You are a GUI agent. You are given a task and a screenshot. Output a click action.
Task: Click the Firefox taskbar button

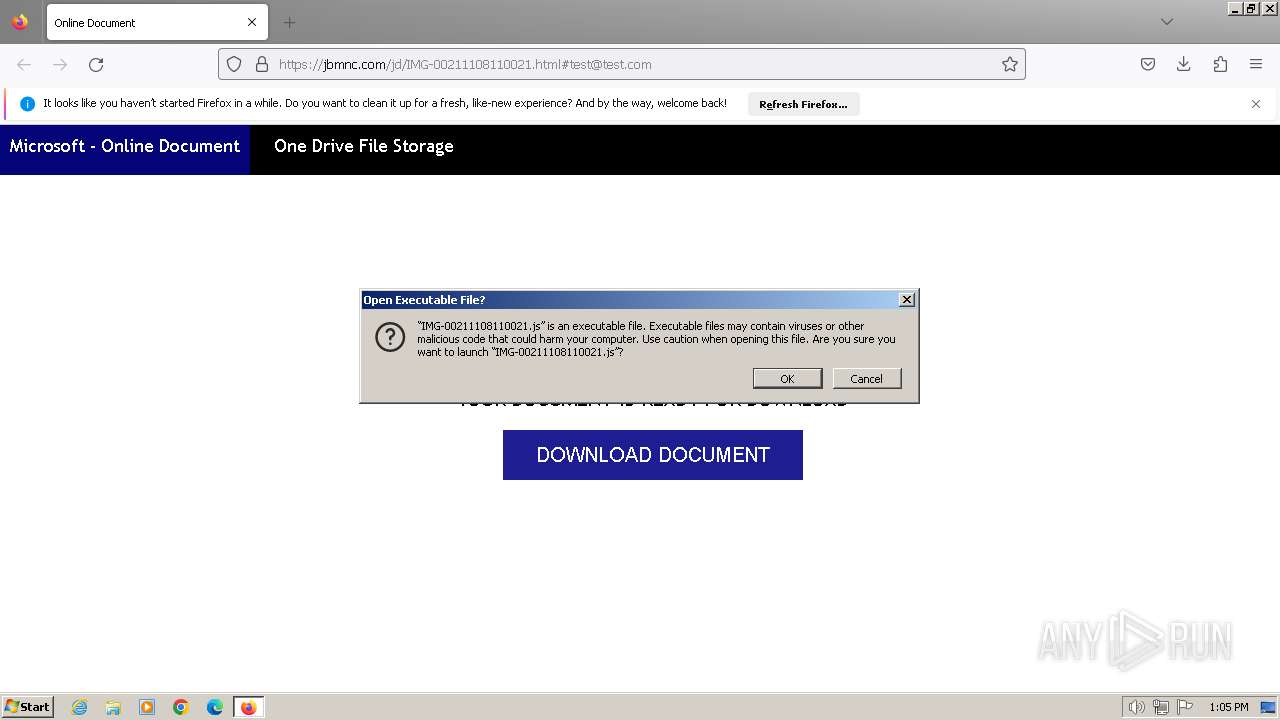(x=249, y=707)
